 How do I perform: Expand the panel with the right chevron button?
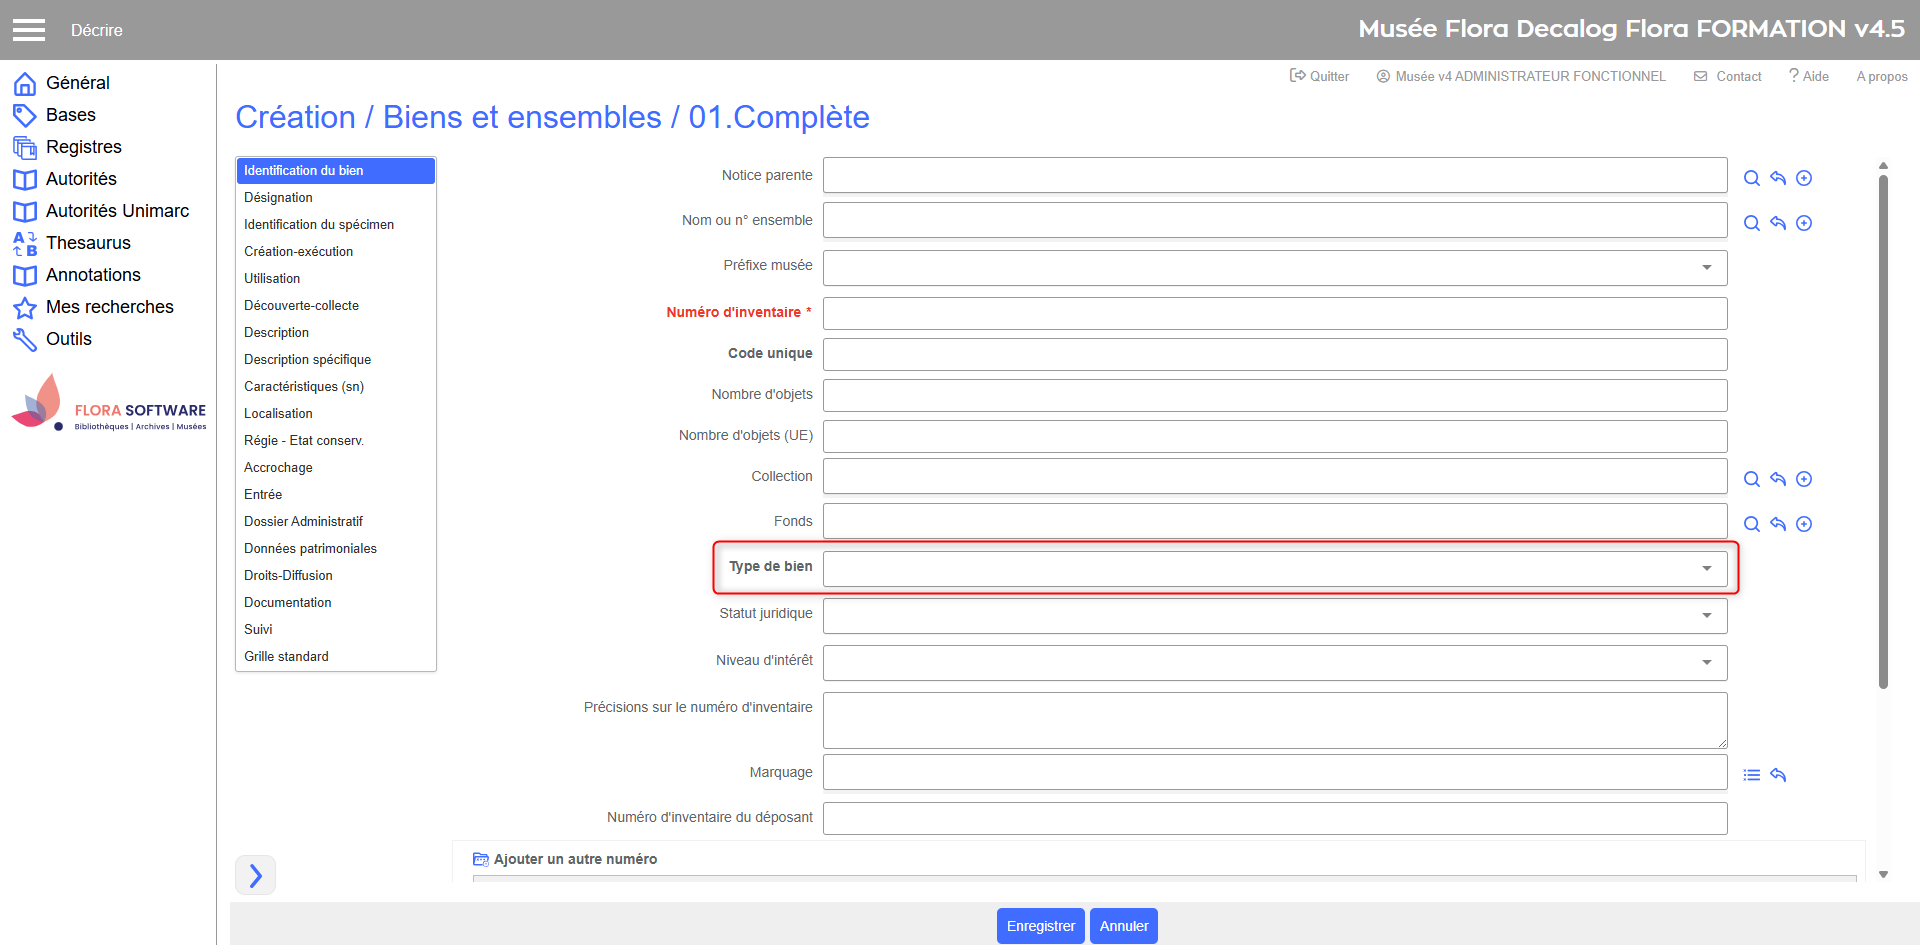[255, 875]
